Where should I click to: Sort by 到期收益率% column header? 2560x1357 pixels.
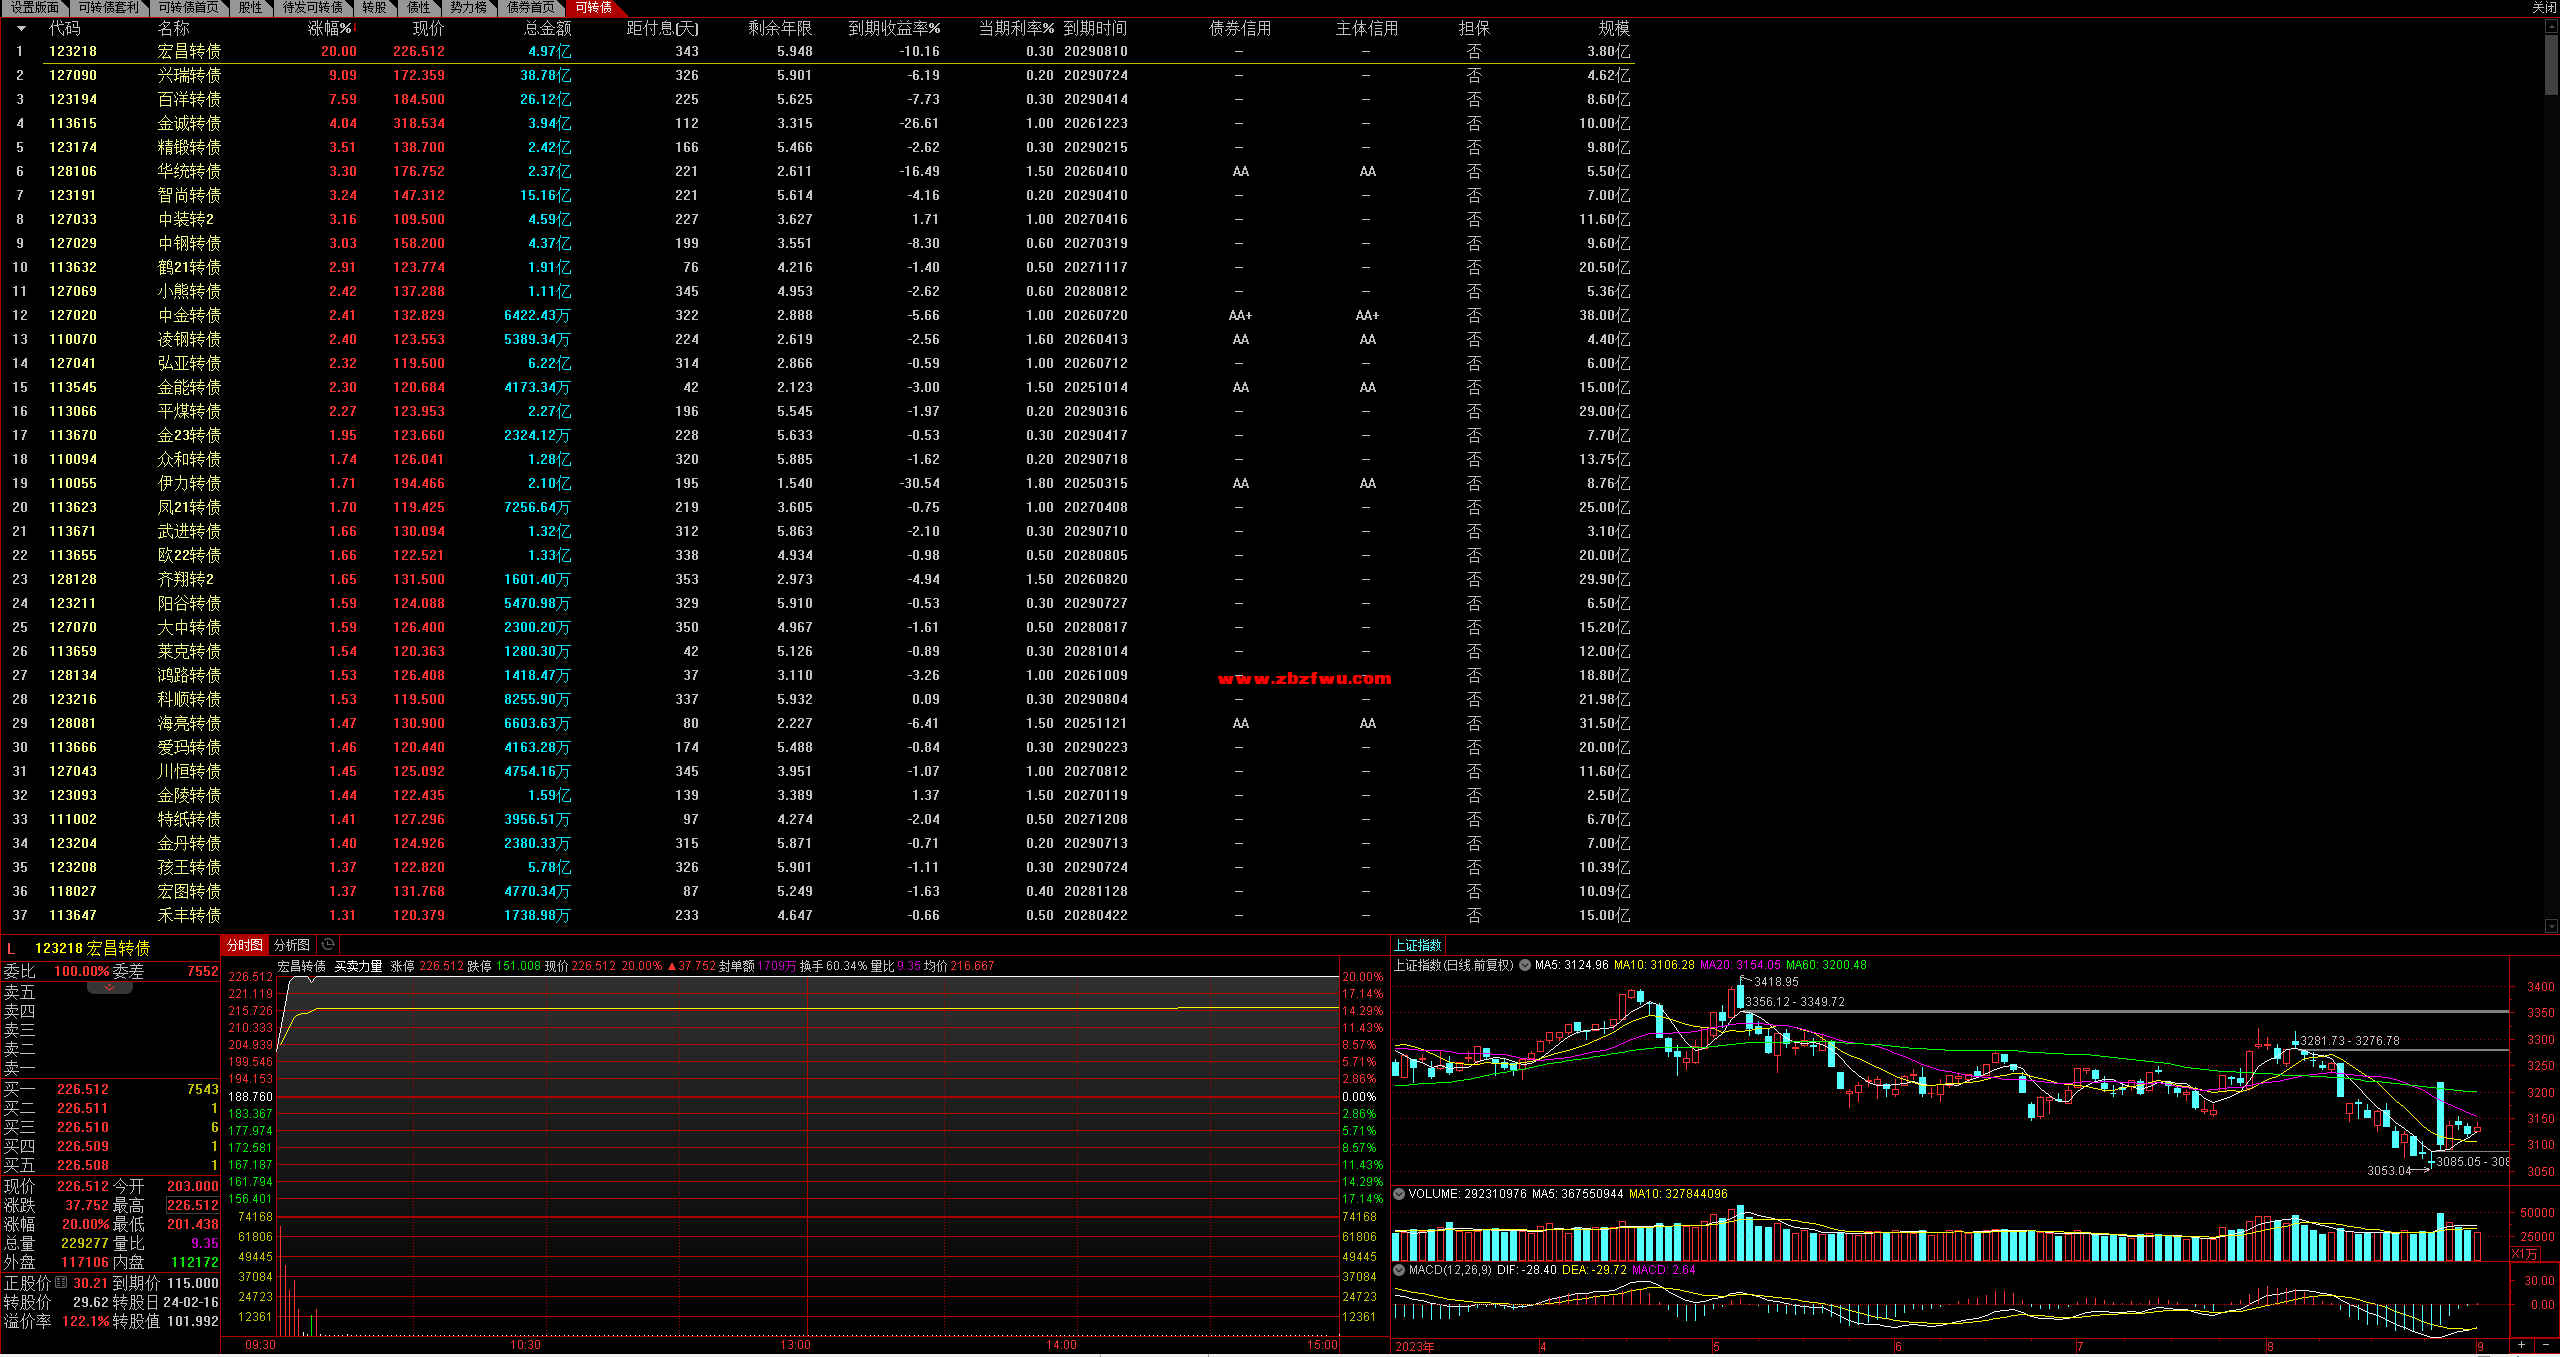pos(894,29)
